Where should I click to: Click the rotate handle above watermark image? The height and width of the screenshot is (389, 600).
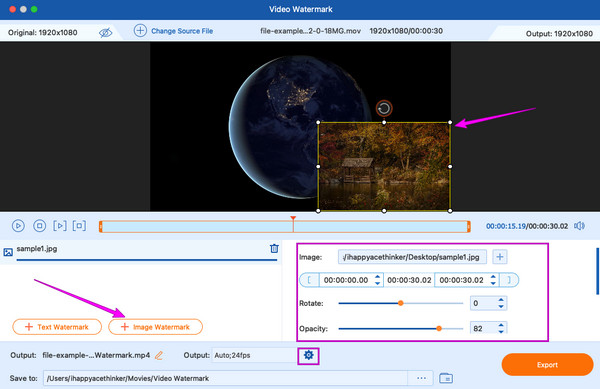point(384,109)
